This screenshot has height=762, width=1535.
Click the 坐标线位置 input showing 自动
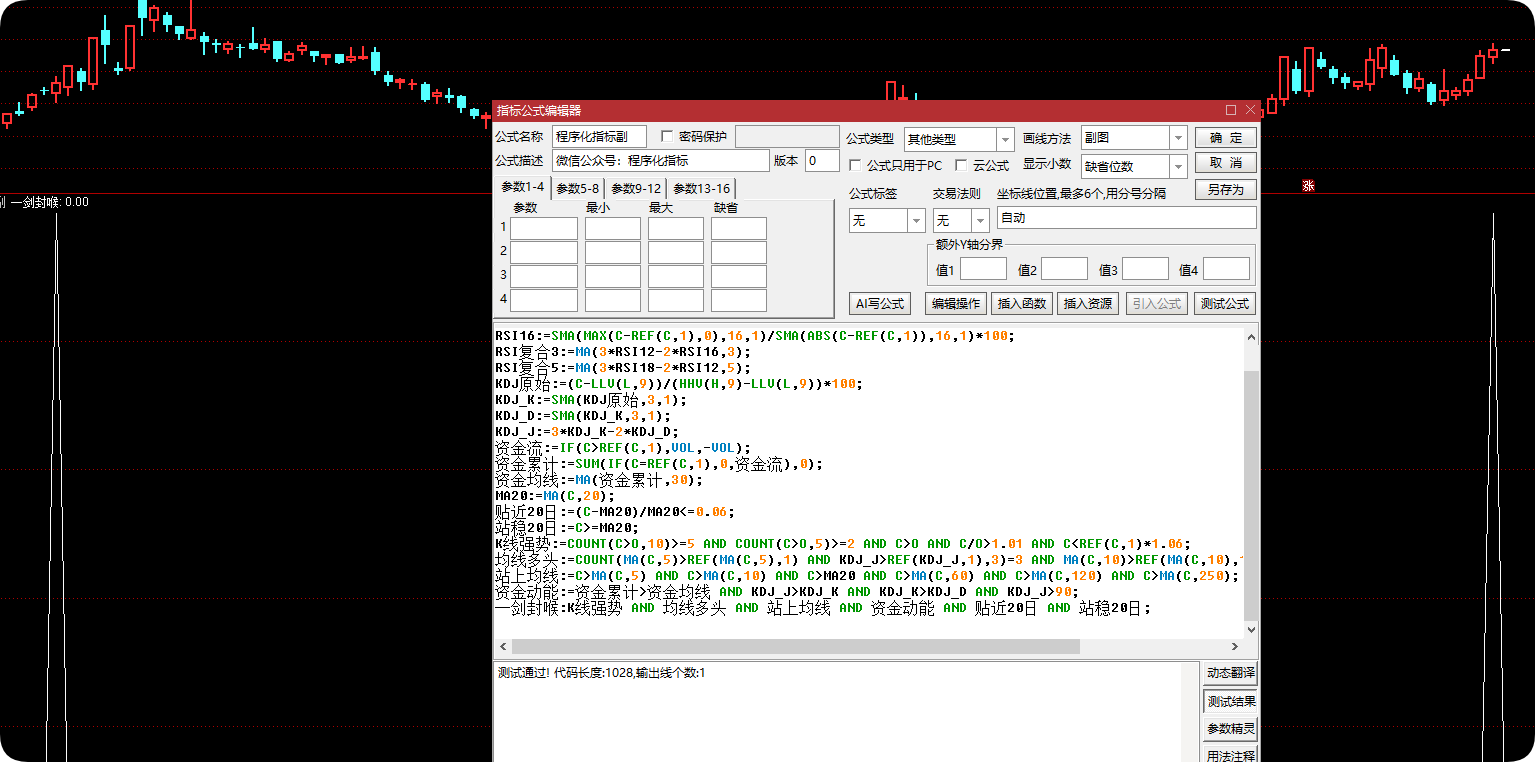[1126, 217]
